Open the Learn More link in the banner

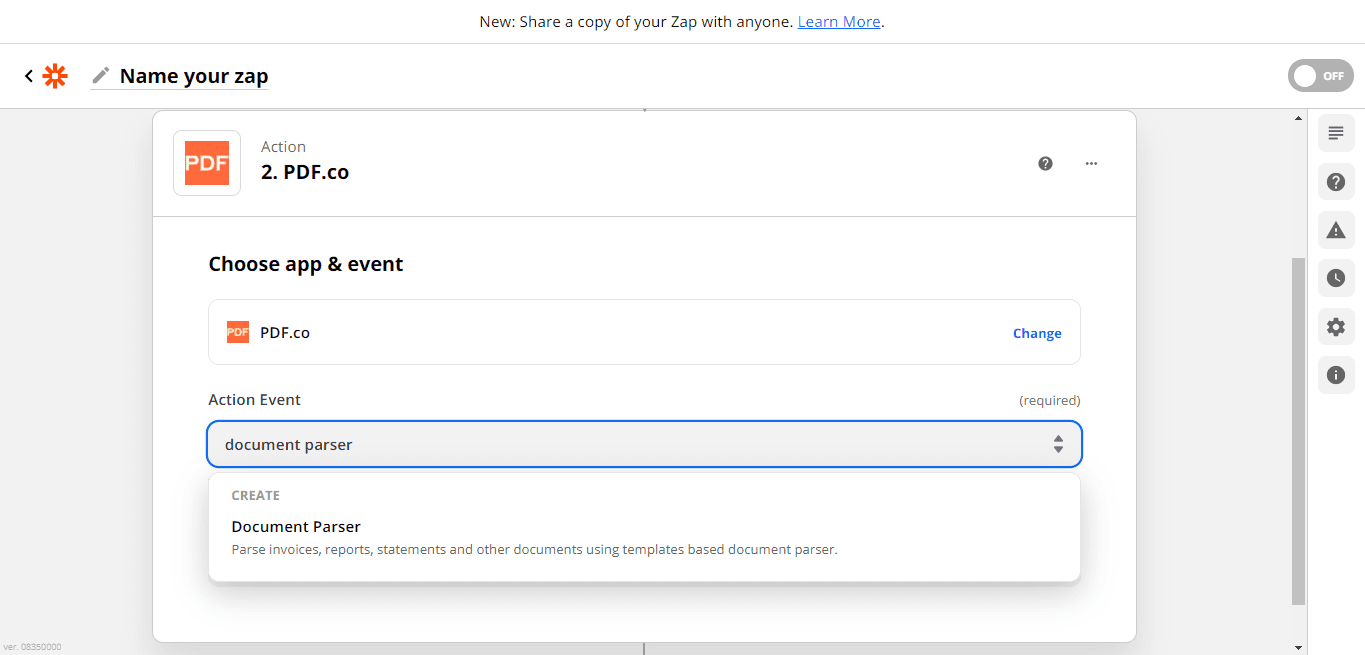pyautogui.click(x=838, y=21)
